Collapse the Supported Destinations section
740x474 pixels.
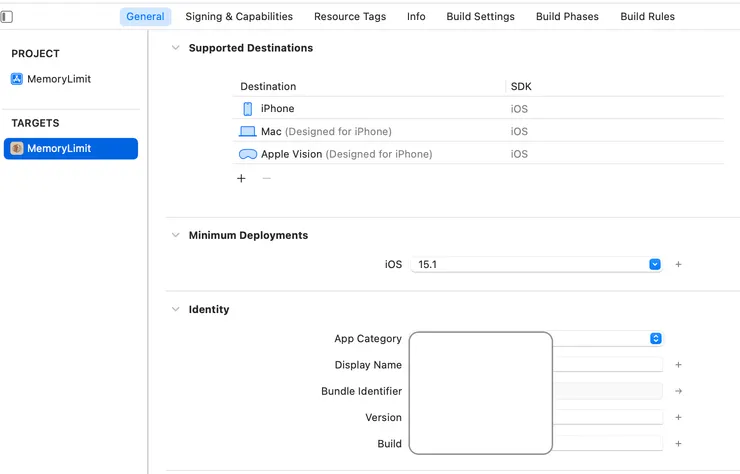176,48
